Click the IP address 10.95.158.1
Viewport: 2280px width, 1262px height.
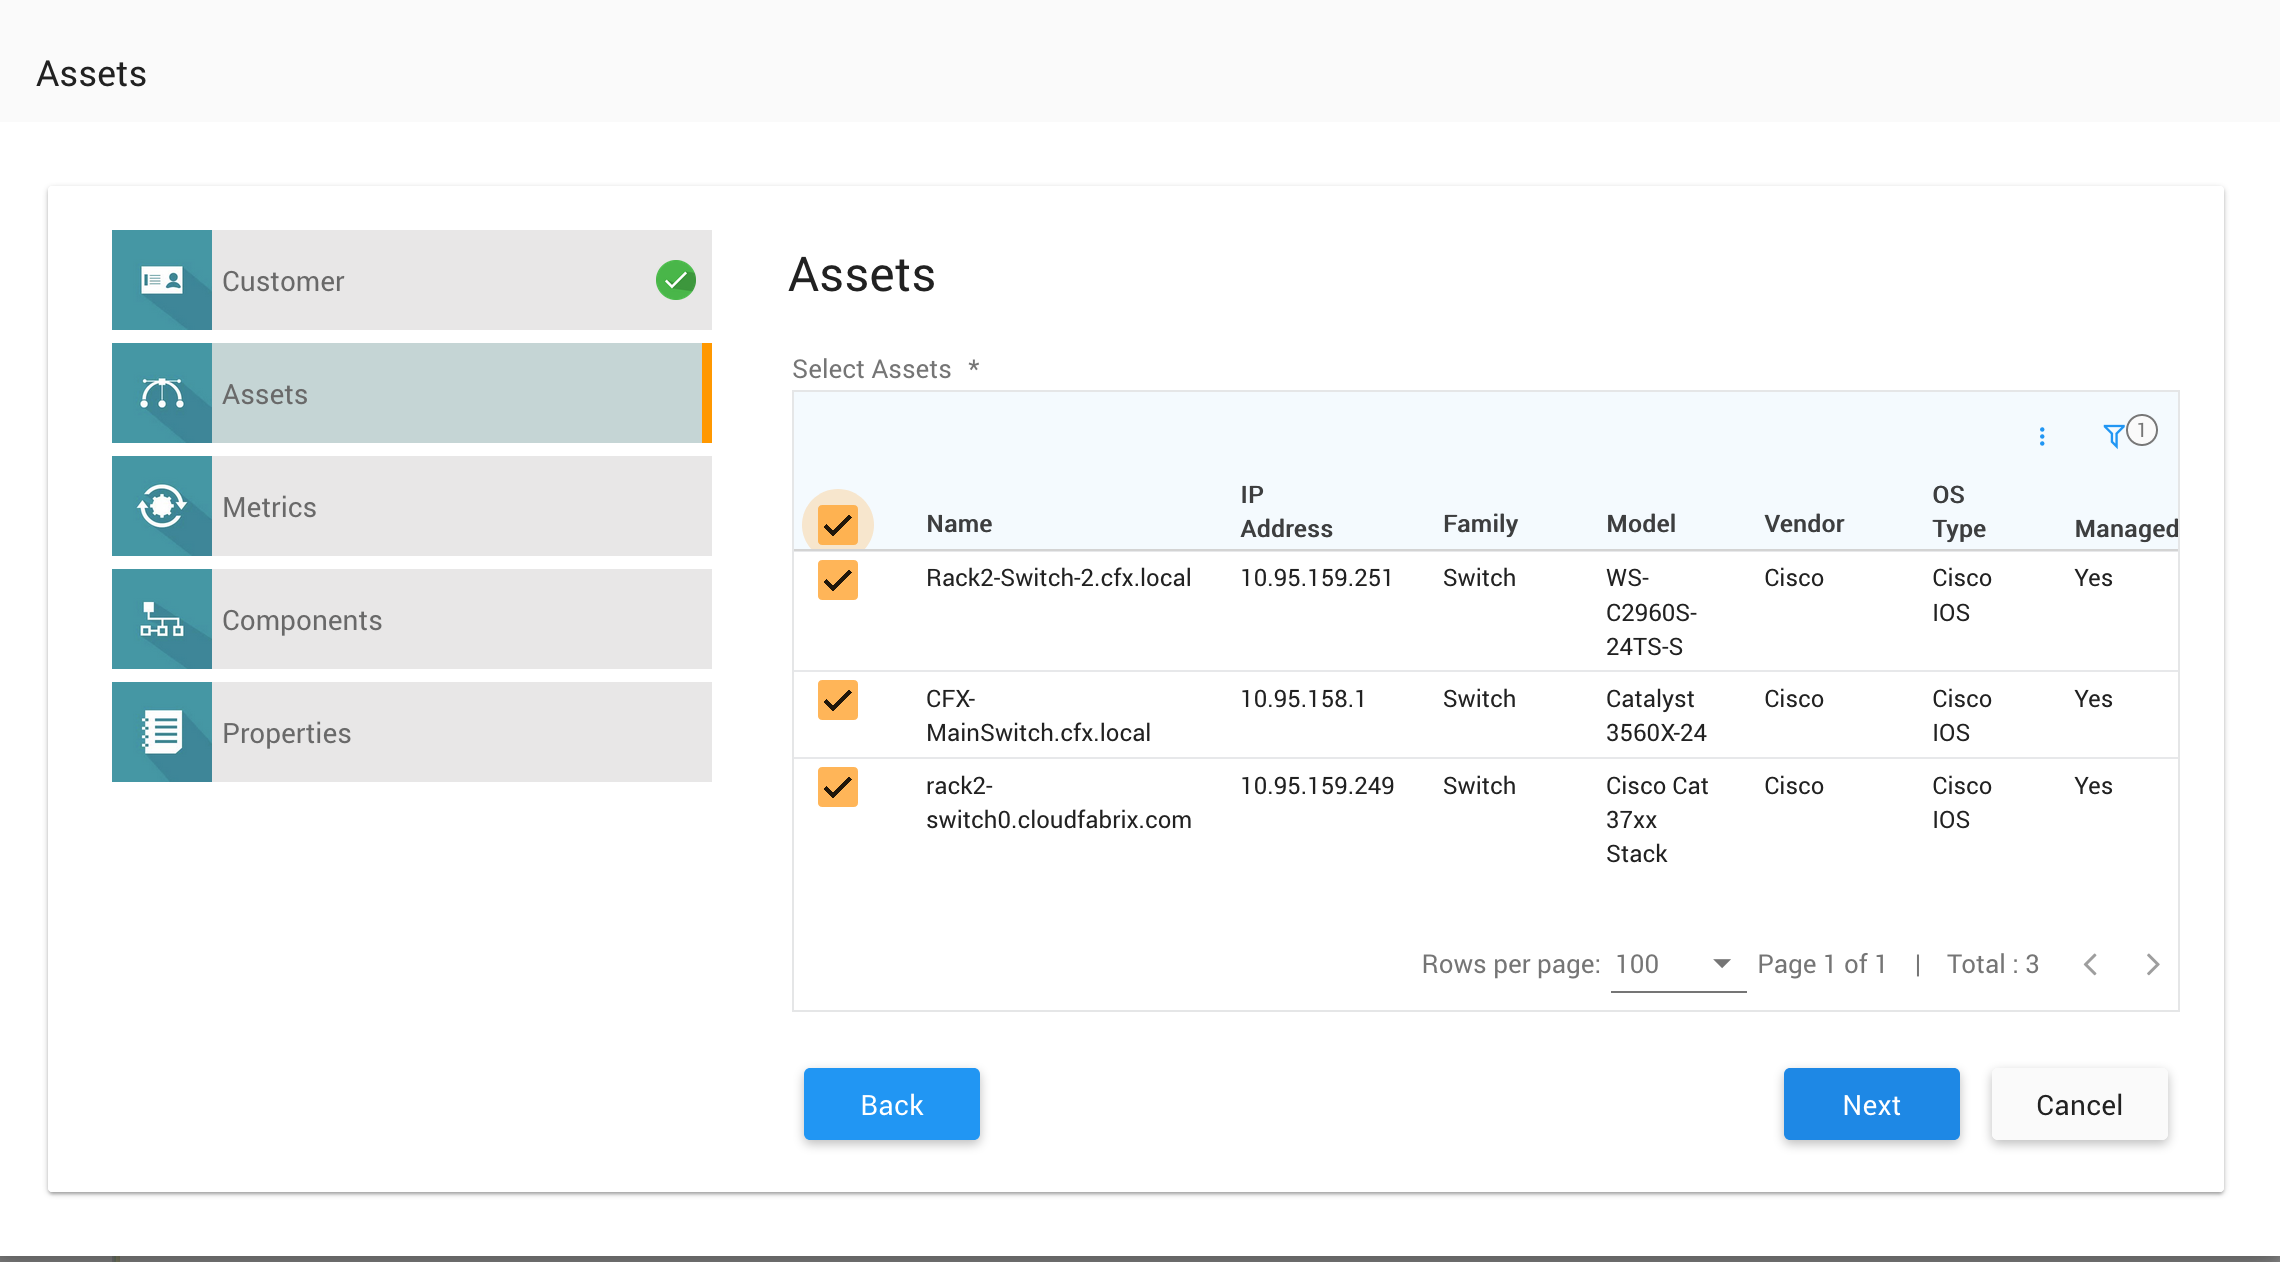1303,699
